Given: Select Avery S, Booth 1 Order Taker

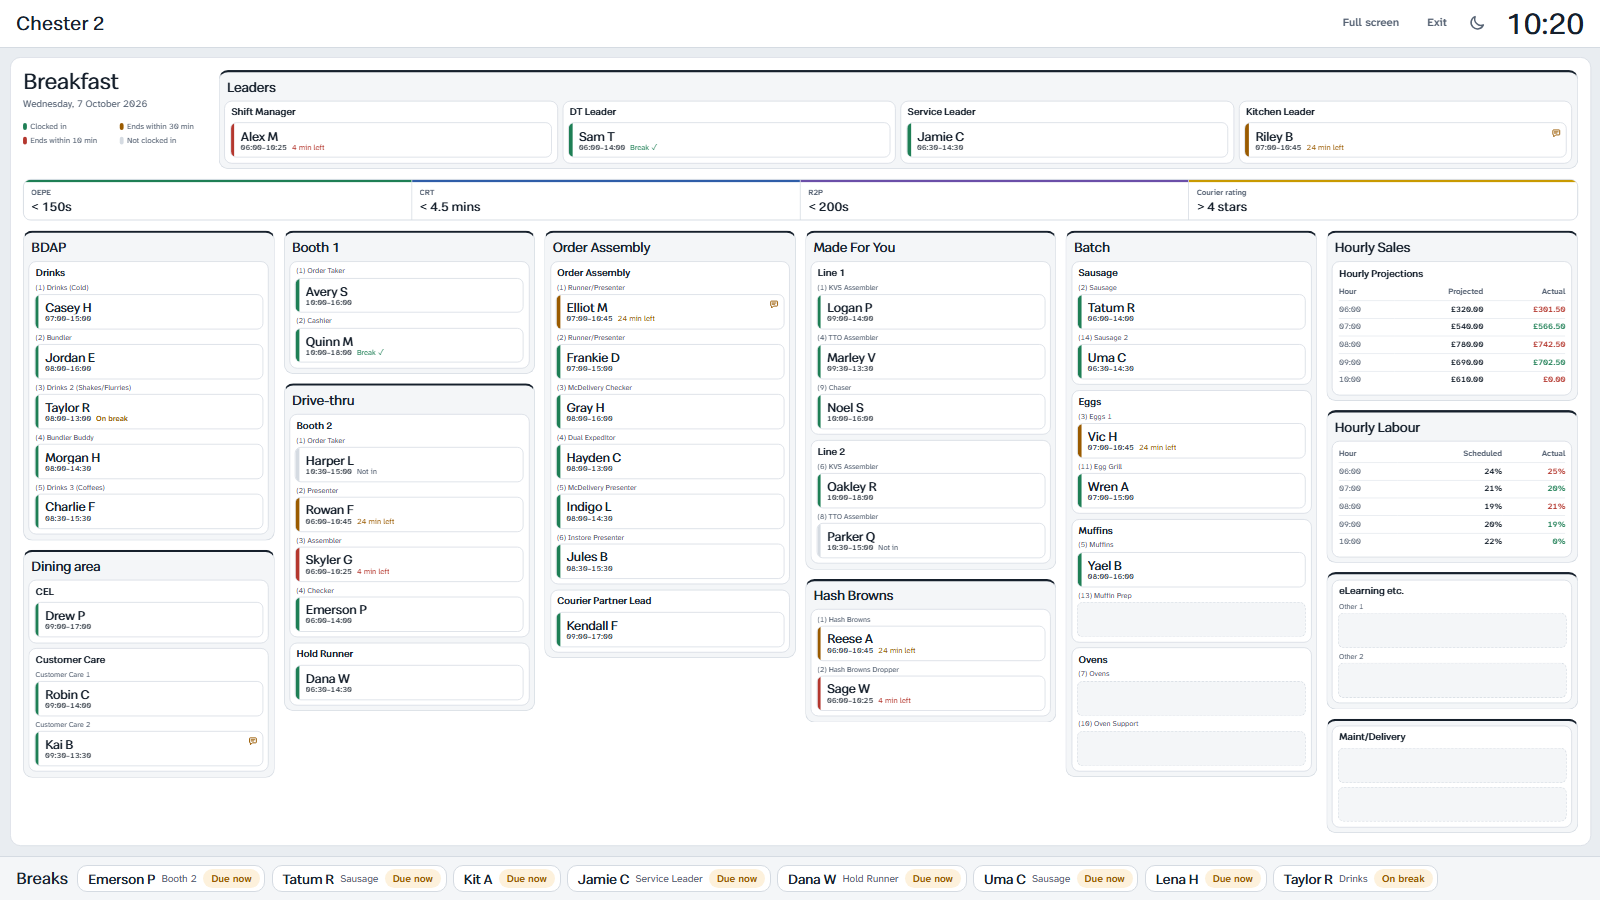Looking at the screenshot, I should 409,295.
